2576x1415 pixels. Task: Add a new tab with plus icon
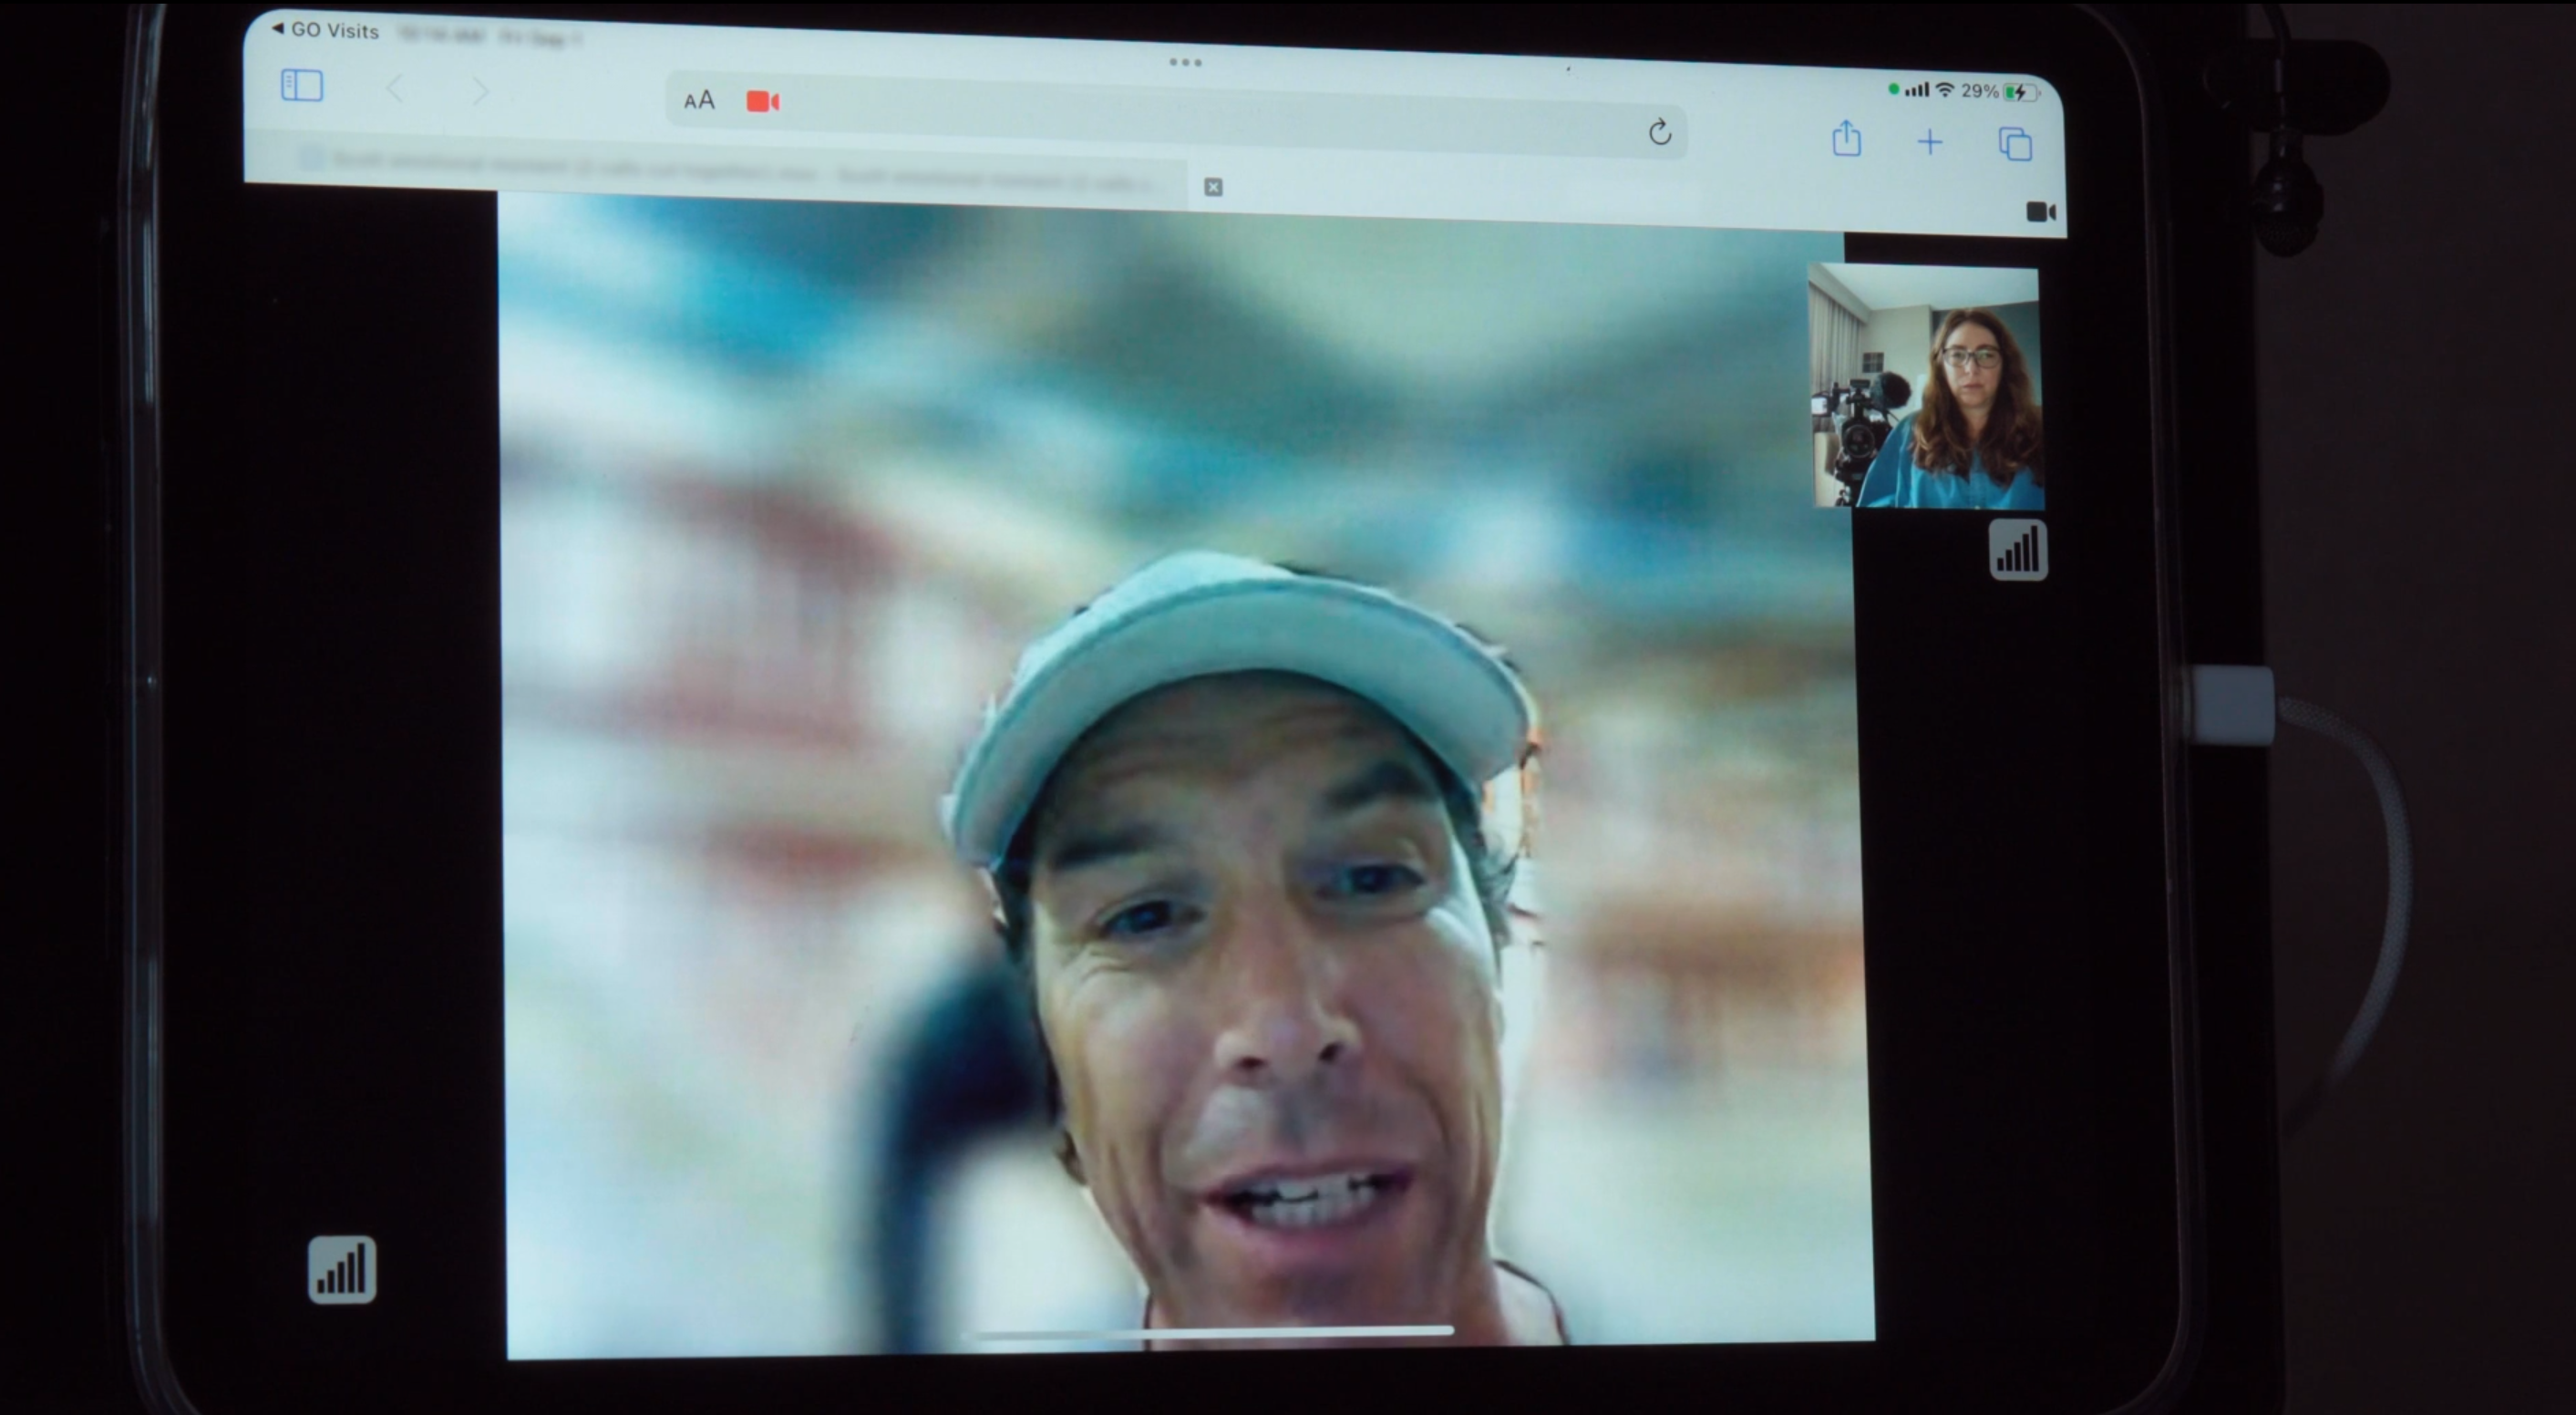pos(1929,142)
